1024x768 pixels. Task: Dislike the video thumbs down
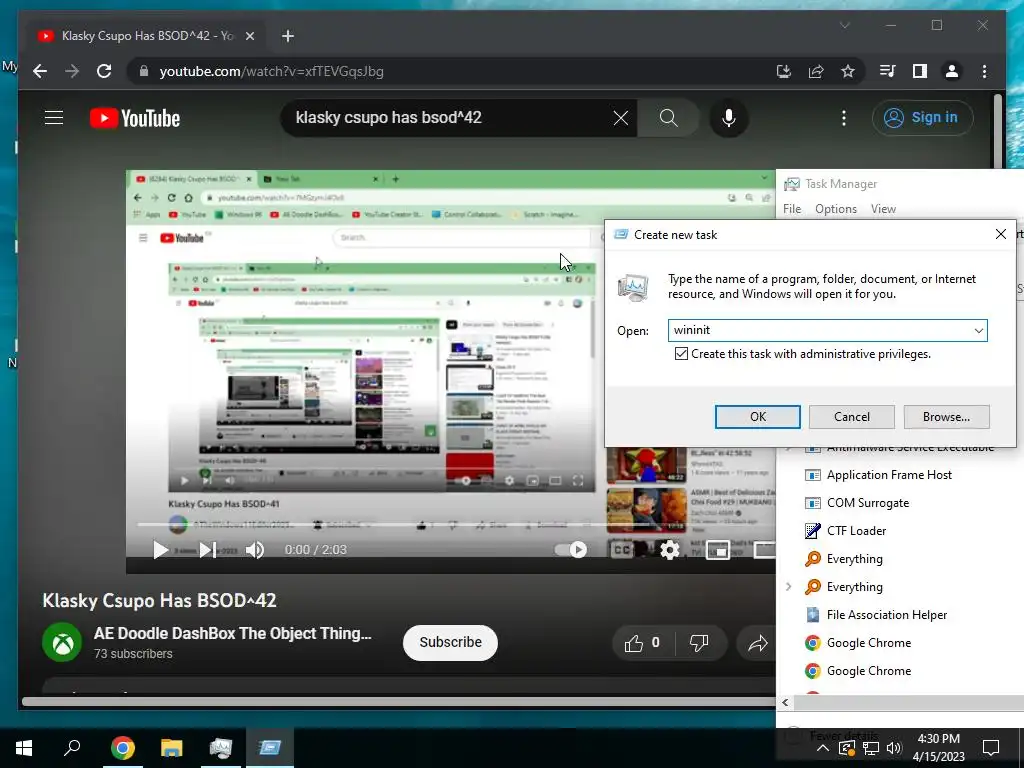coord(699,643)
